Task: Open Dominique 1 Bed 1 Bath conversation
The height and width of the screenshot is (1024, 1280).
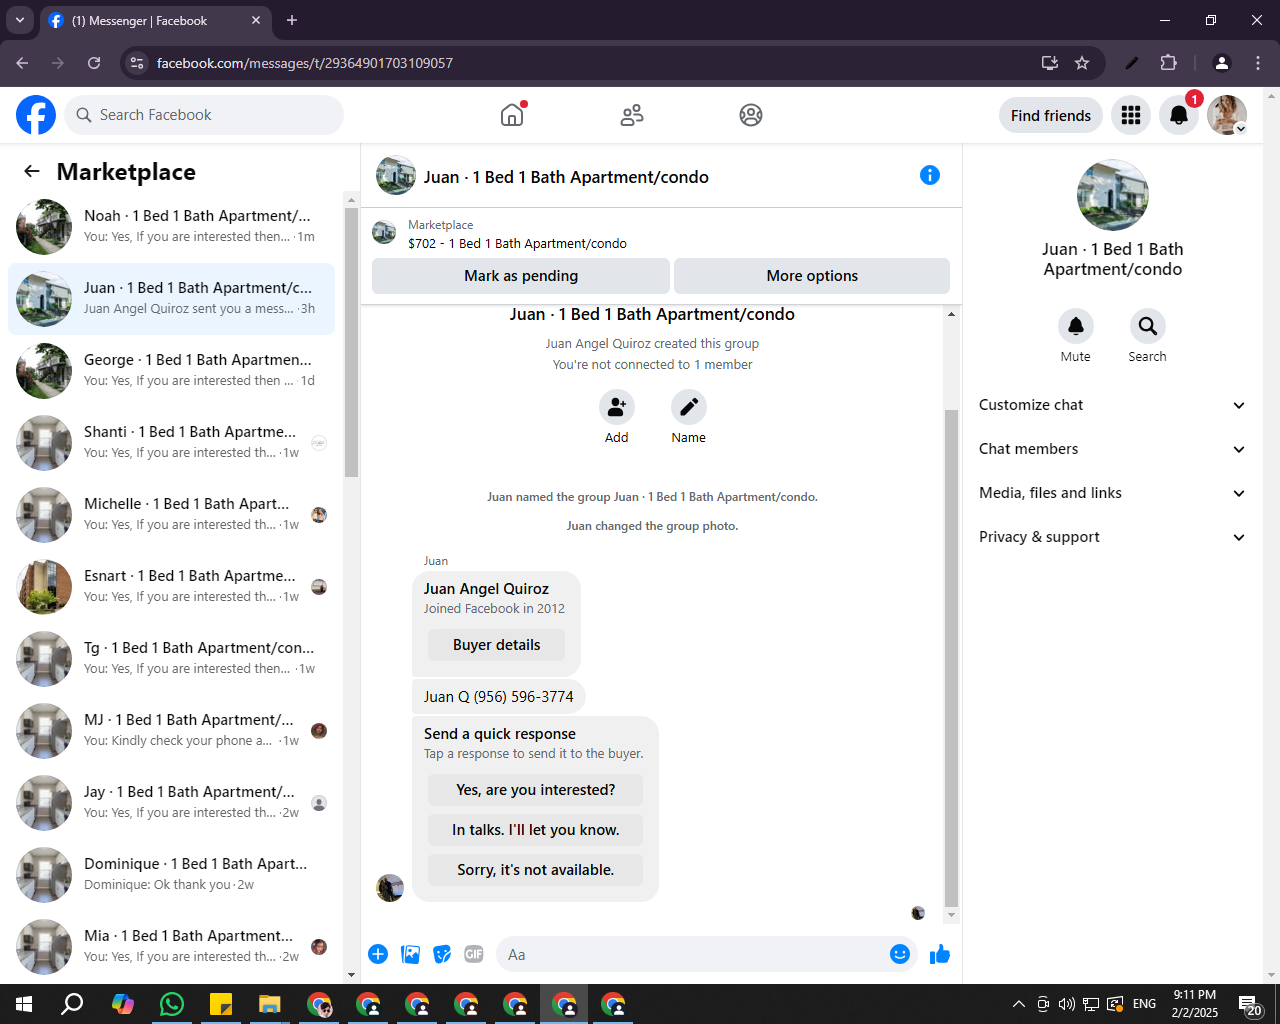Action: [x=172, y=875]
